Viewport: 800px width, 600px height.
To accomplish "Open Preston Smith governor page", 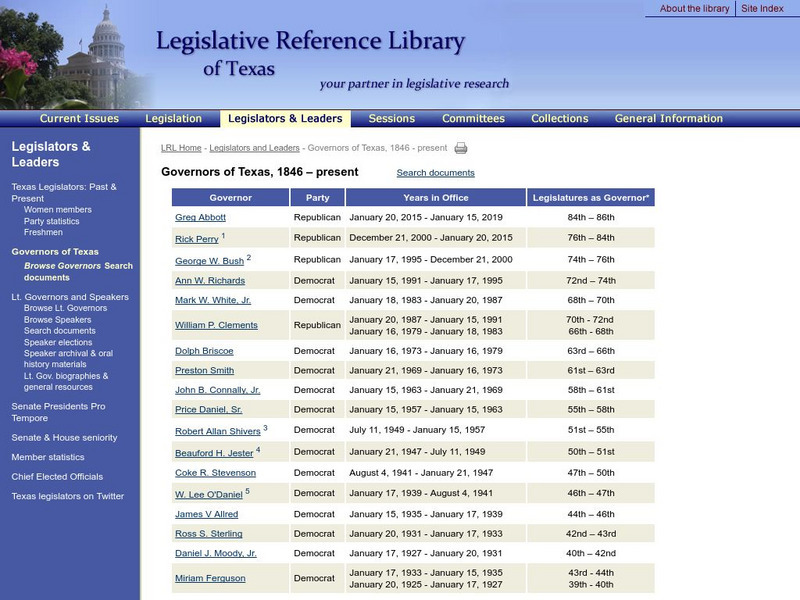I will [205, 370].
